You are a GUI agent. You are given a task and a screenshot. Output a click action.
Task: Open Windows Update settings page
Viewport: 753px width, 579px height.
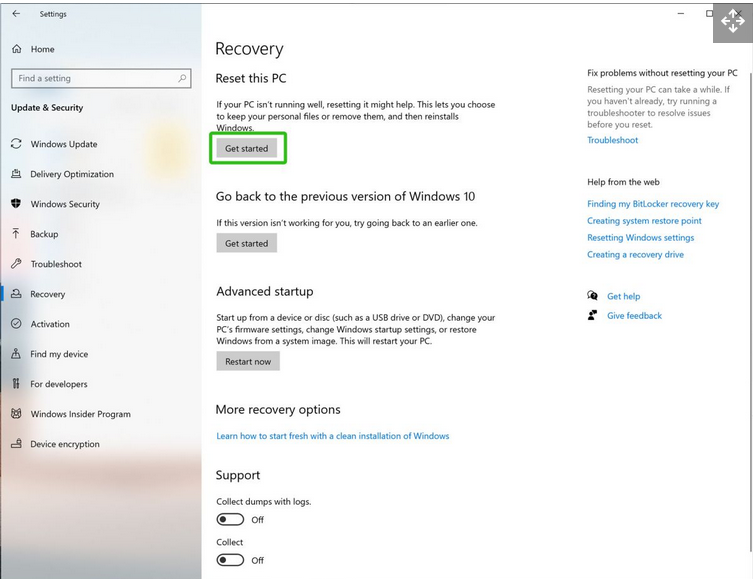pos(64,144)
